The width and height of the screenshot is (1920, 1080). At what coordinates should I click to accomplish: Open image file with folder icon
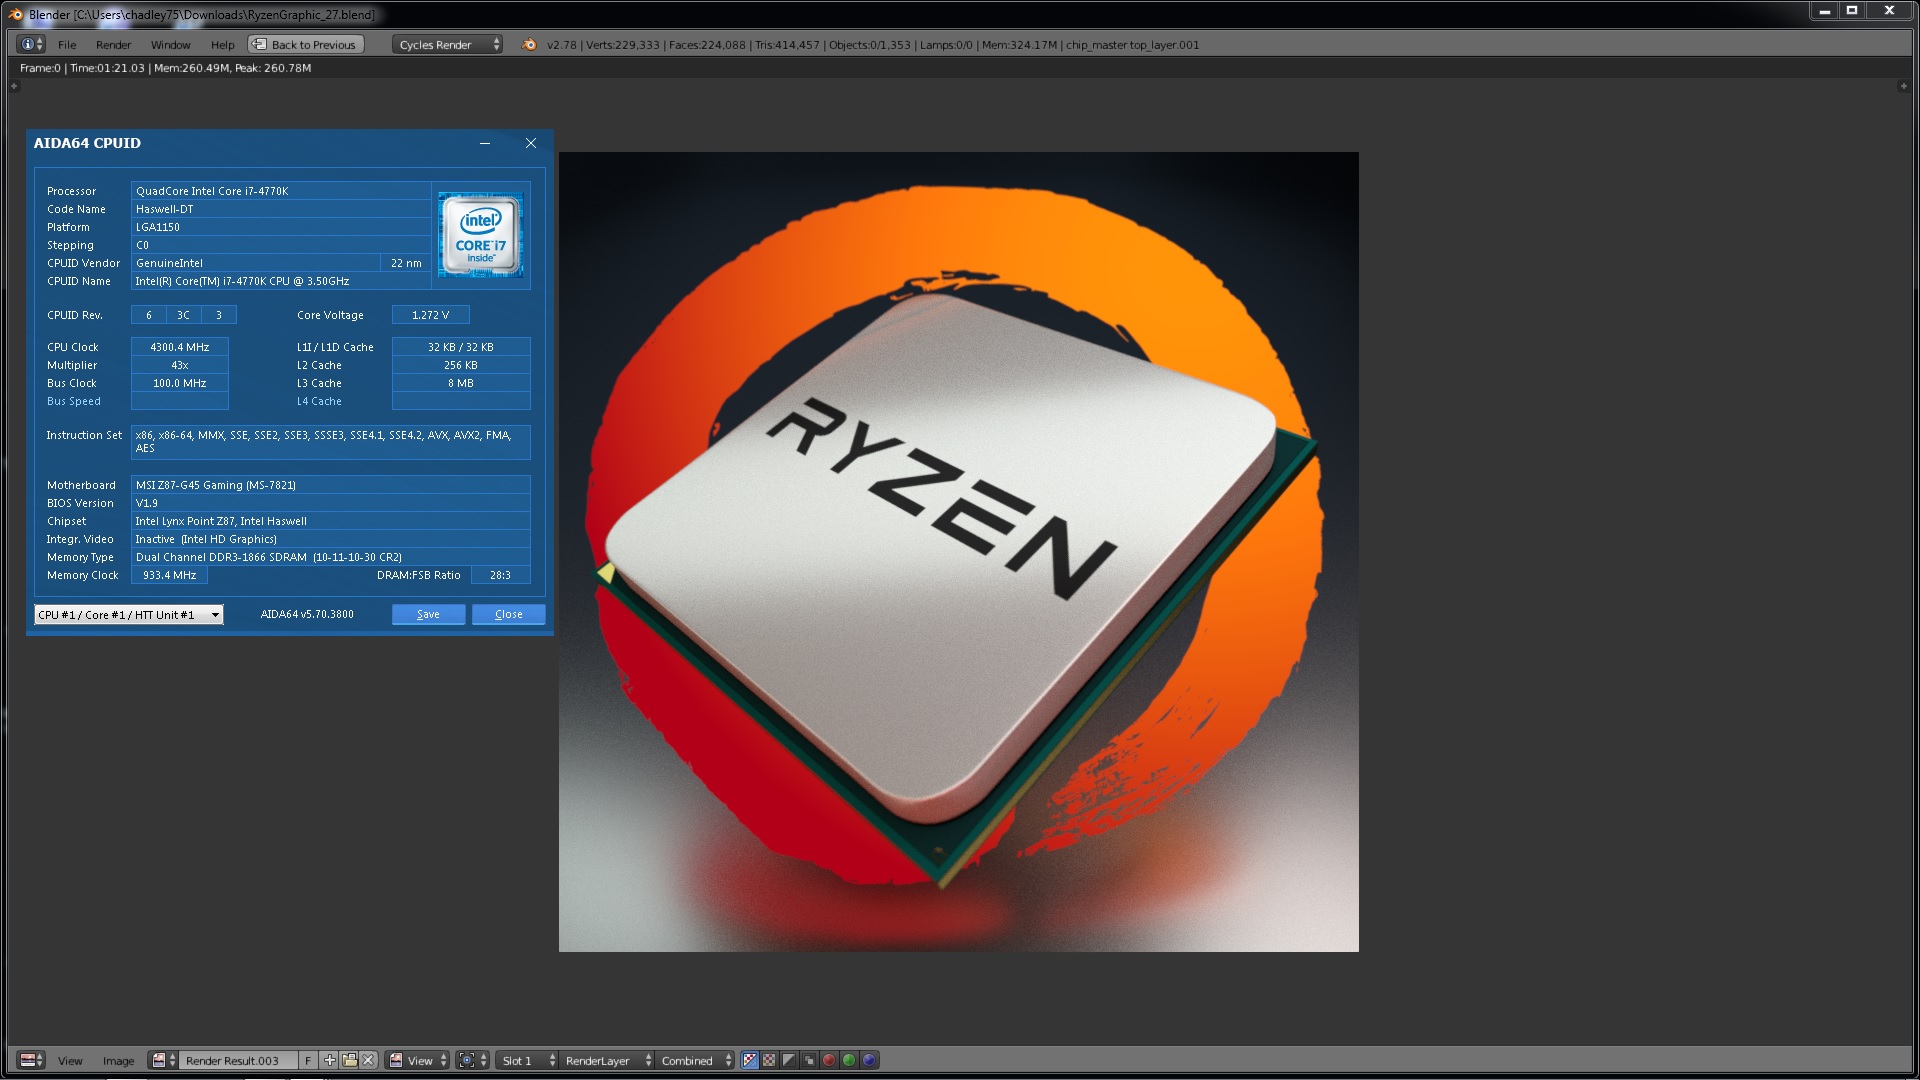point(349,1060)
